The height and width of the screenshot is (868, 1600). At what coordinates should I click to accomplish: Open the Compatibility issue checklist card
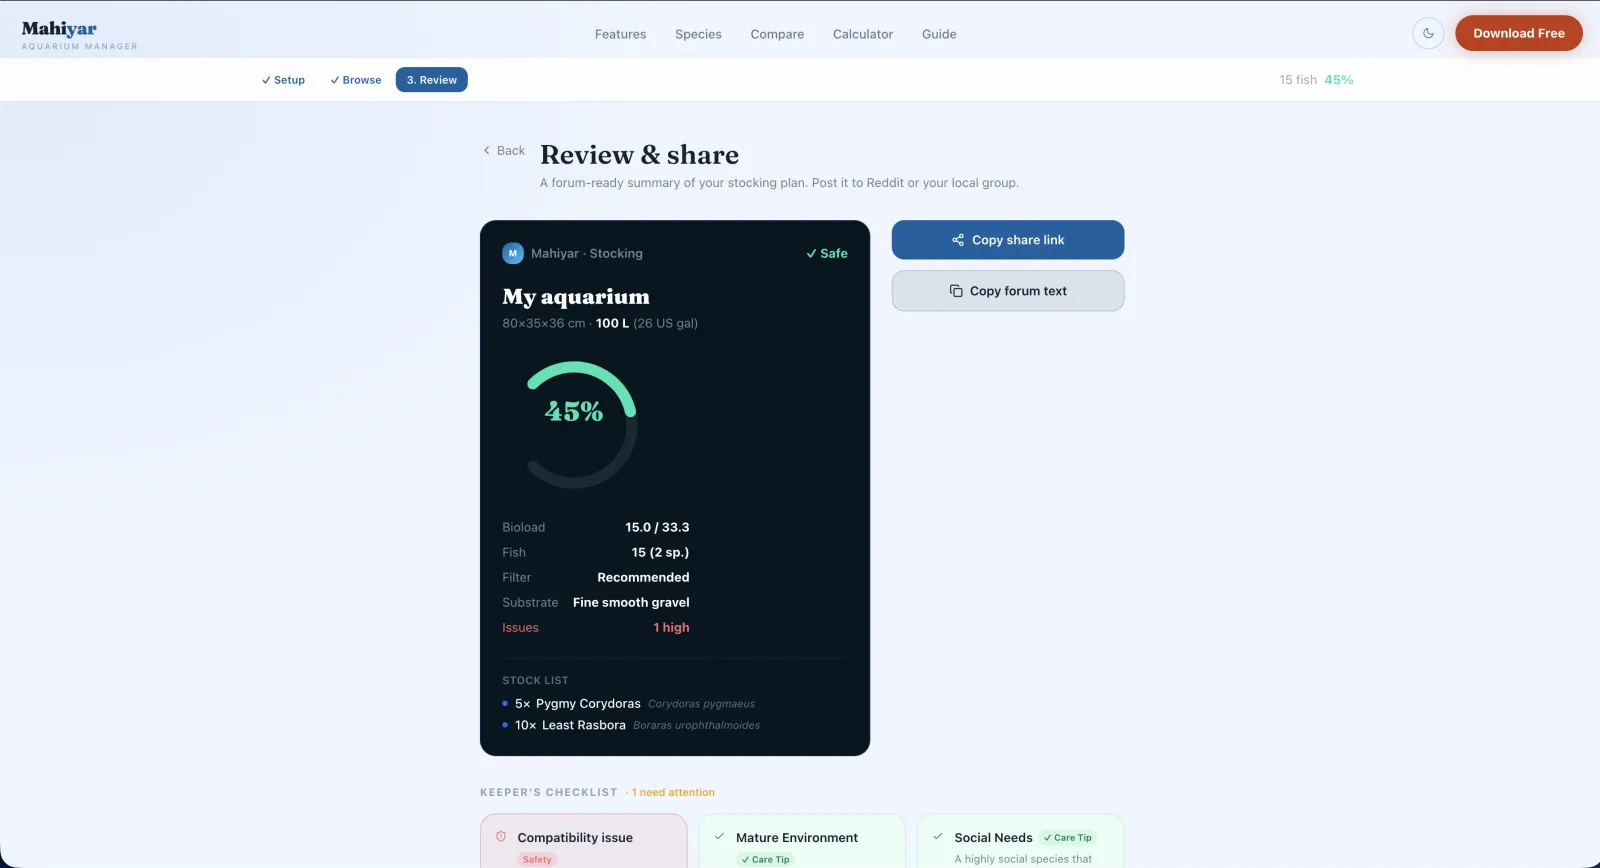click(x=584, y=841)
